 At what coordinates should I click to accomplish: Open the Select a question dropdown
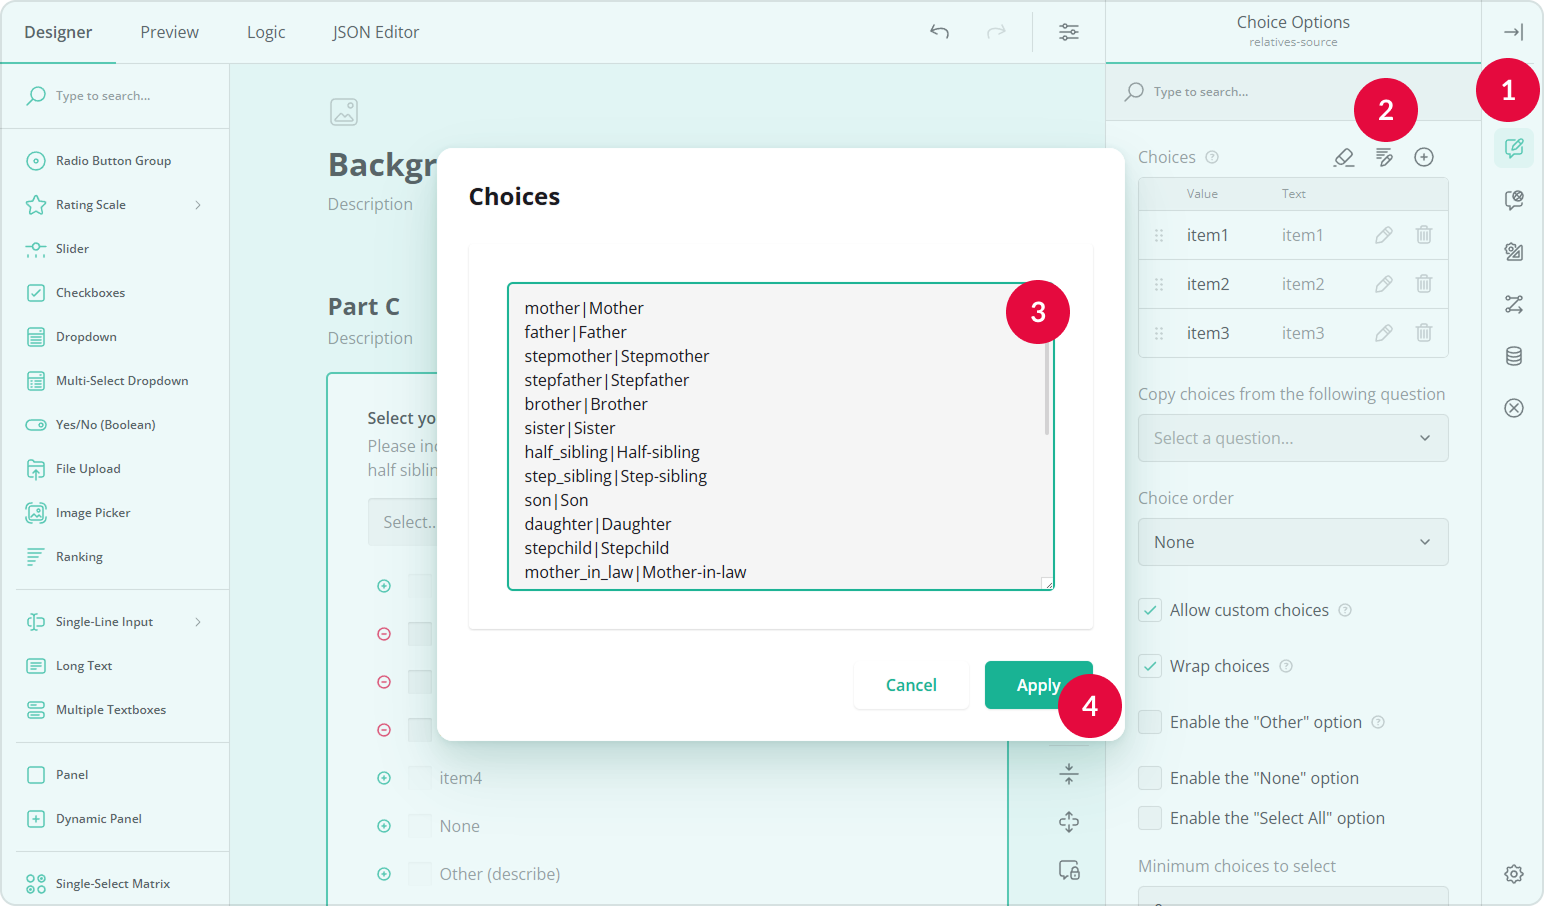coord(1292,438)
